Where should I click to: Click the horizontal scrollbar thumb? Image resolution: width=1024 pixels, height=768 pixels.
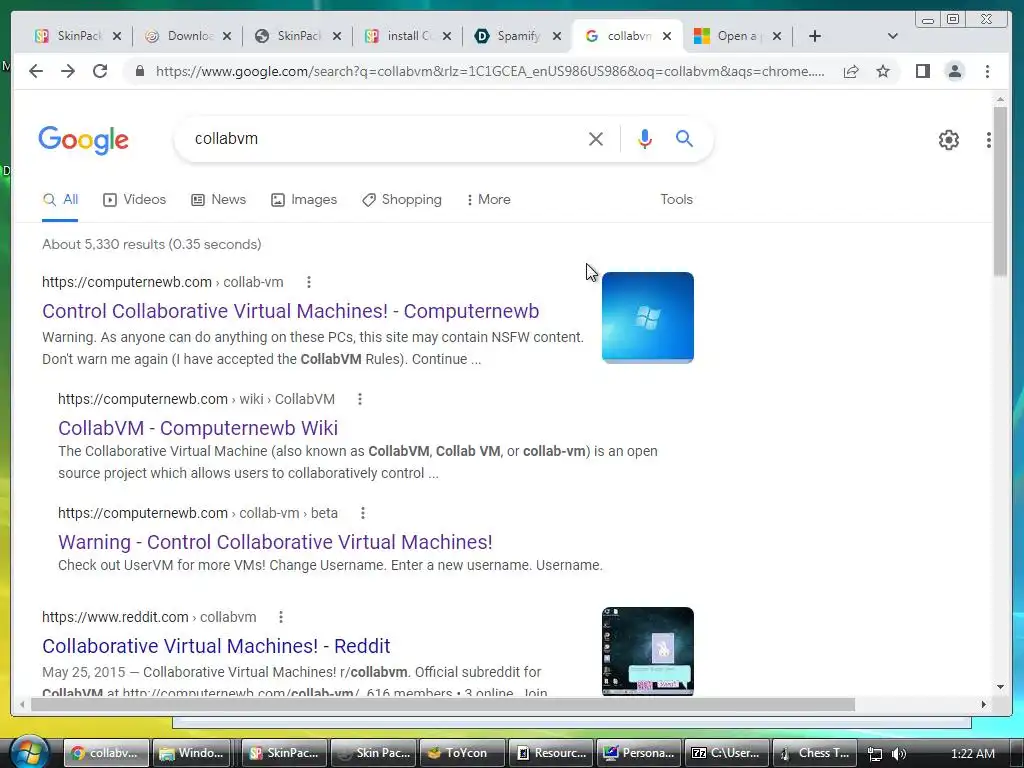click(x=443, y=705)
